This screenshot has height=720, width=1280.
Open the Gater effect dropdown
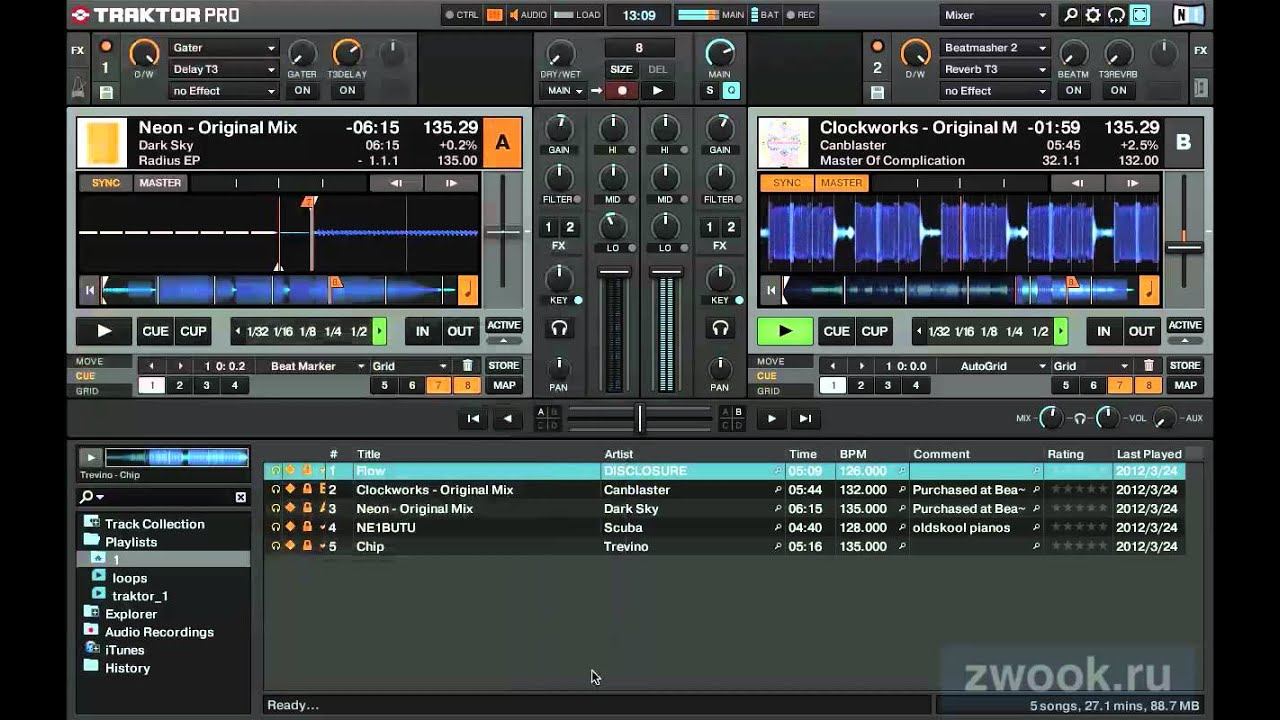tap(223, 48)
